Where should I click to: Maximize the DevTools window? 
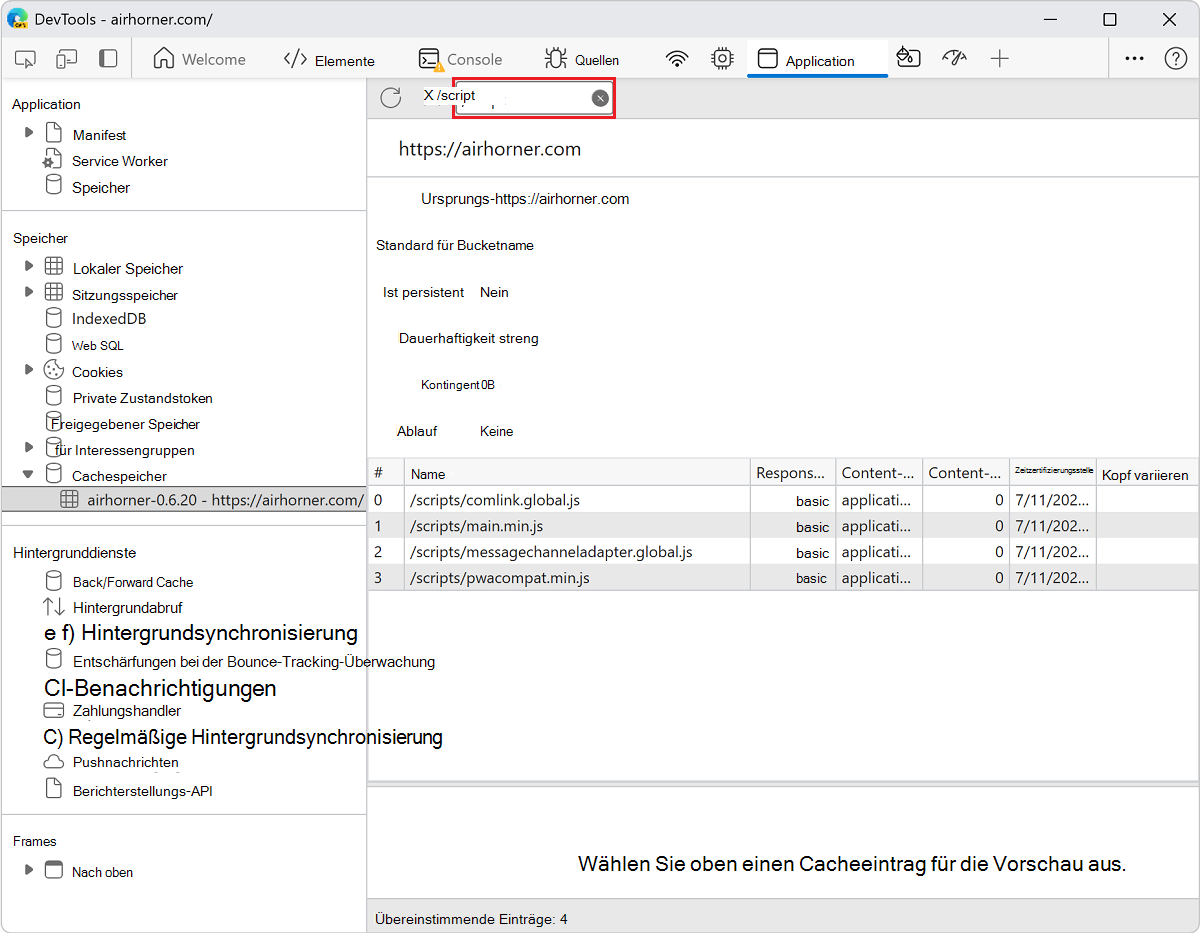(1110, 19)
